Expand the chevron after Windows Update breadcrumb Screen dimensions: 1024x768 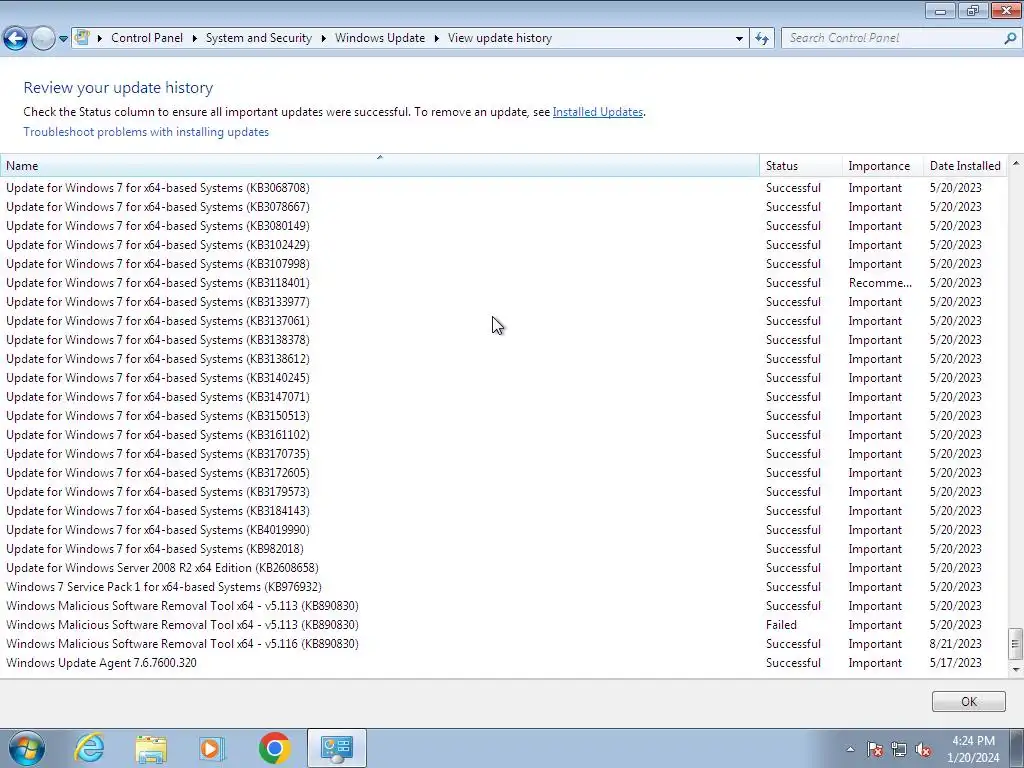[437, 38]
